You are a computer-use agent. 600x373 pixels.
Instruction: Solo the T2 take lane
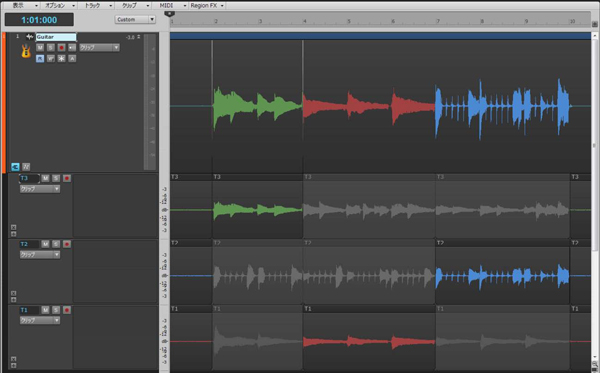pos(56,244)
